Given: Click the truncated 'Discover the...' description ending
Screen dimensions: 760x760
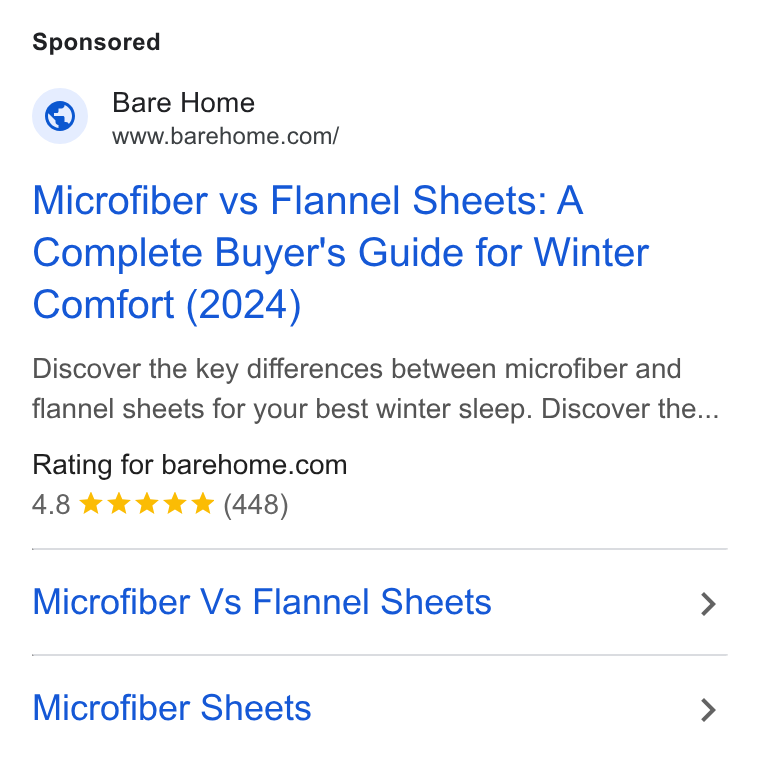Looking at the screenshot, I should click(x=630, y=409).
